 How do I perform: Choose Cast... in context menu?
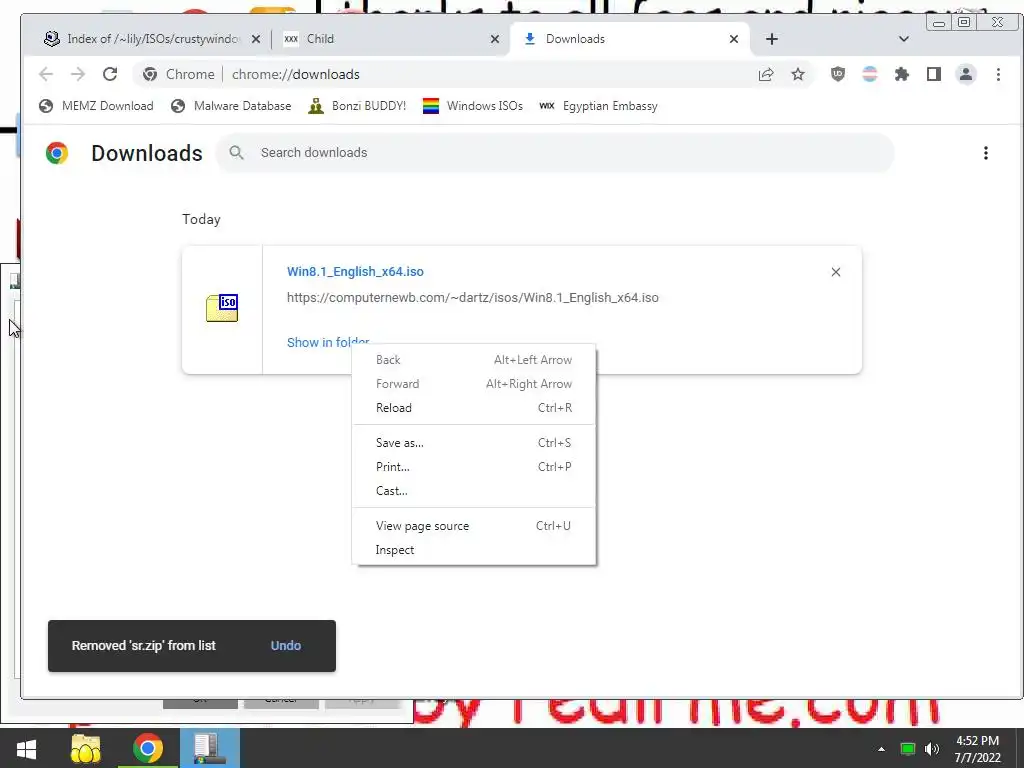(x=473, y=491)
